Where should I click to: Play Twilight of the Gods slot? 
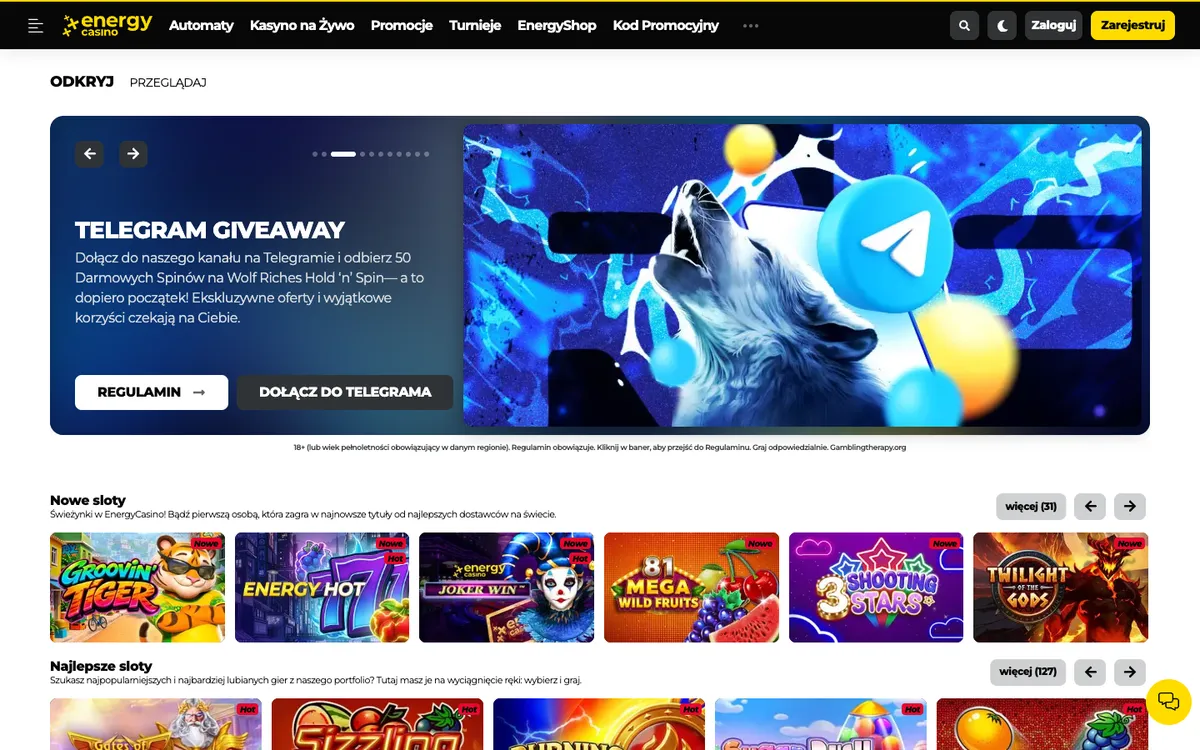coord(1060,587)
